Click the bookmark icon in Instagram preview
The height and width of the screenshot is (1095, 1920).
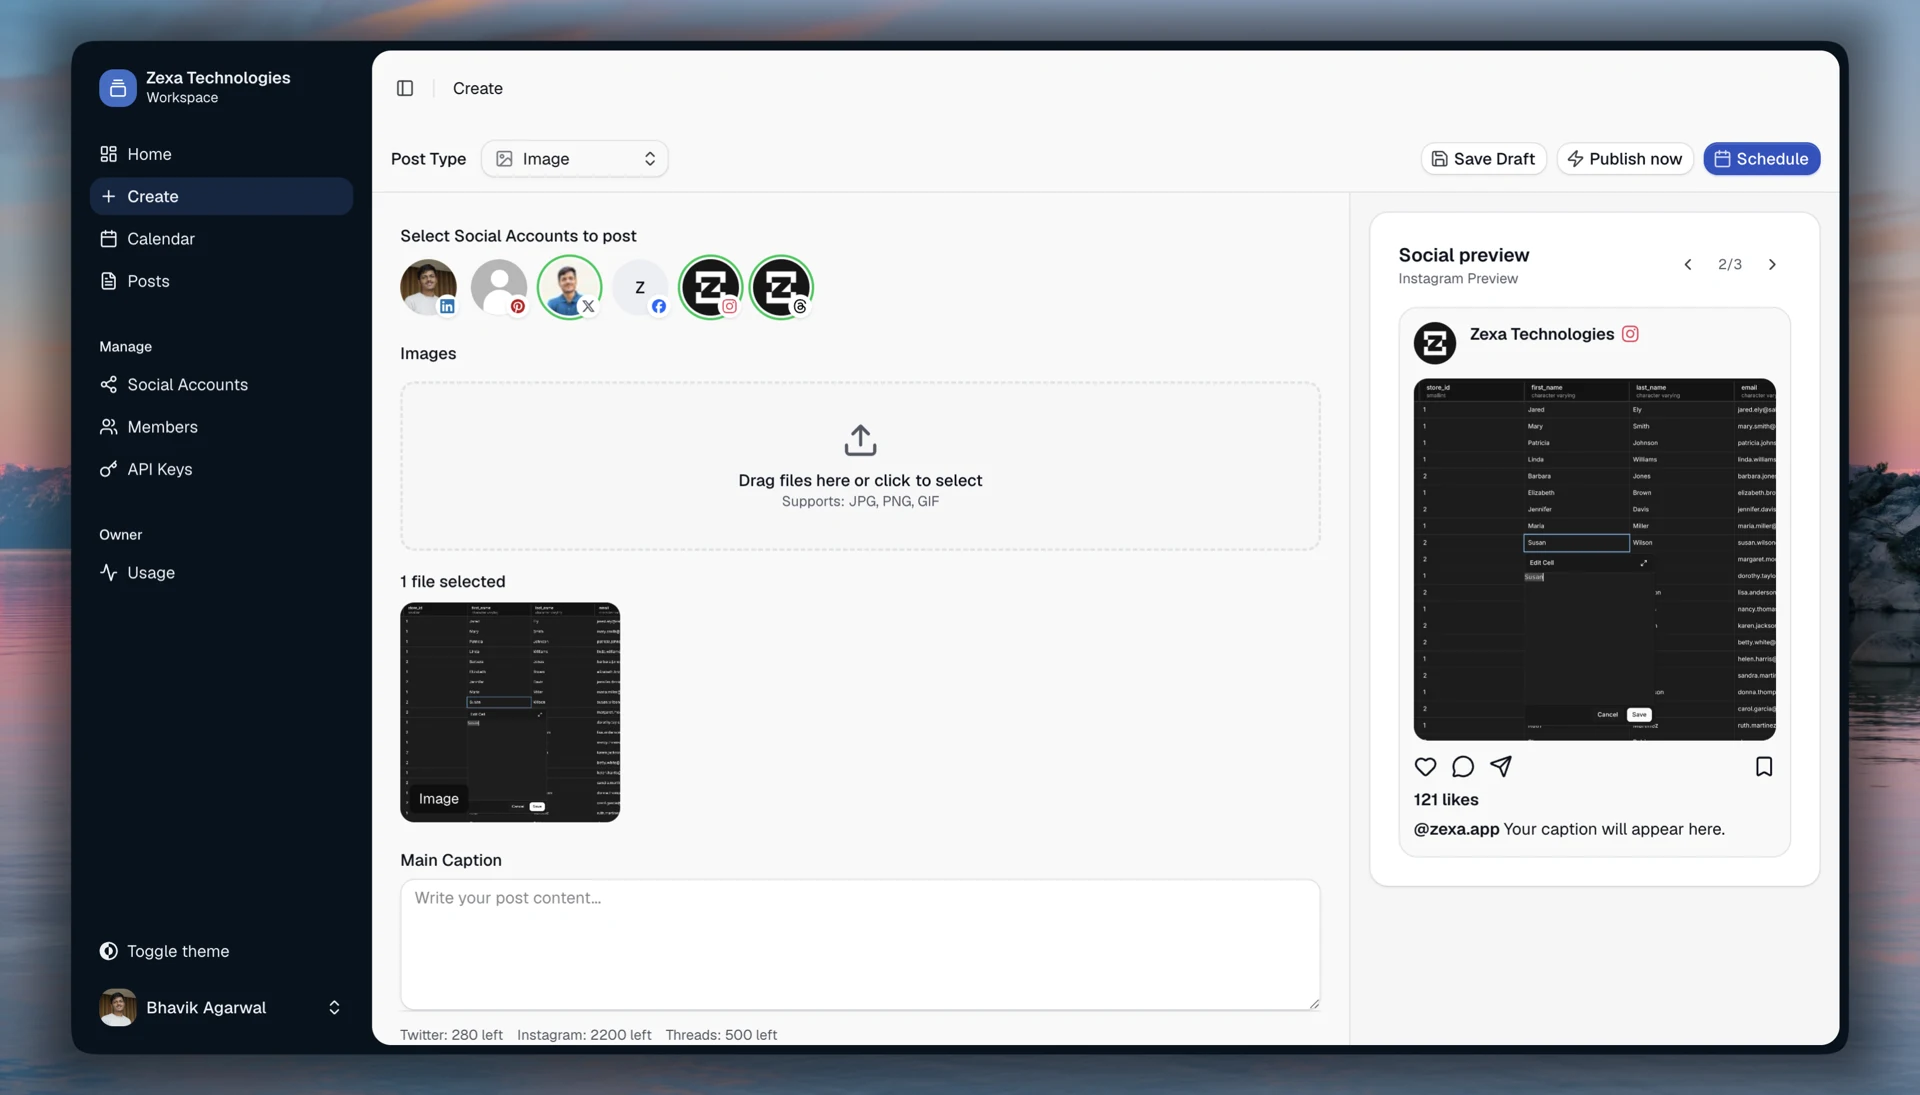pyautogui.click(x=1764, y=766)
